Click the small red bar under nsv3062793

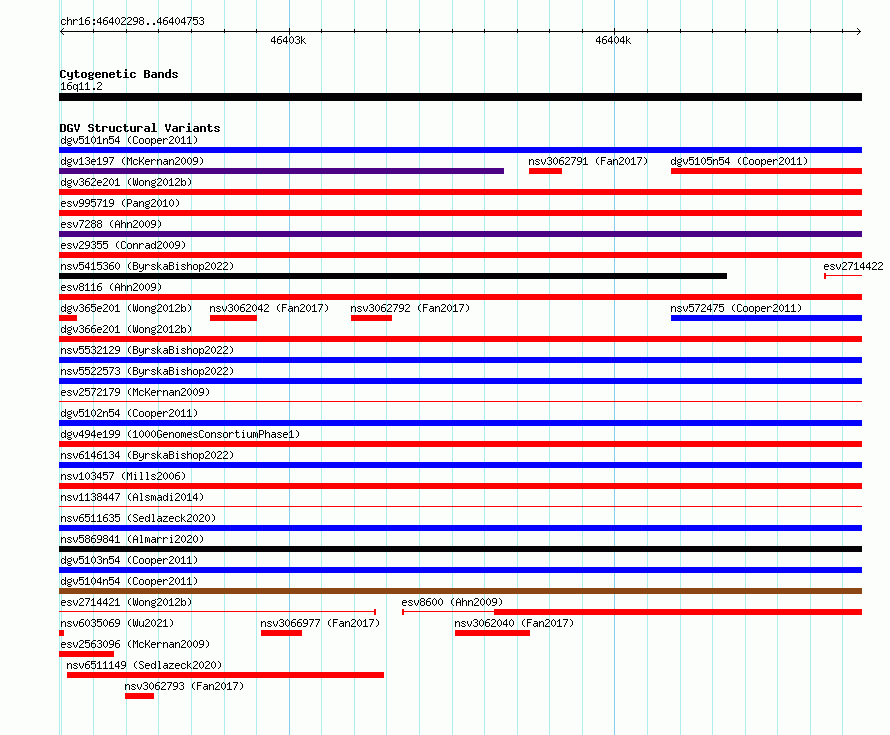(140, 696)
